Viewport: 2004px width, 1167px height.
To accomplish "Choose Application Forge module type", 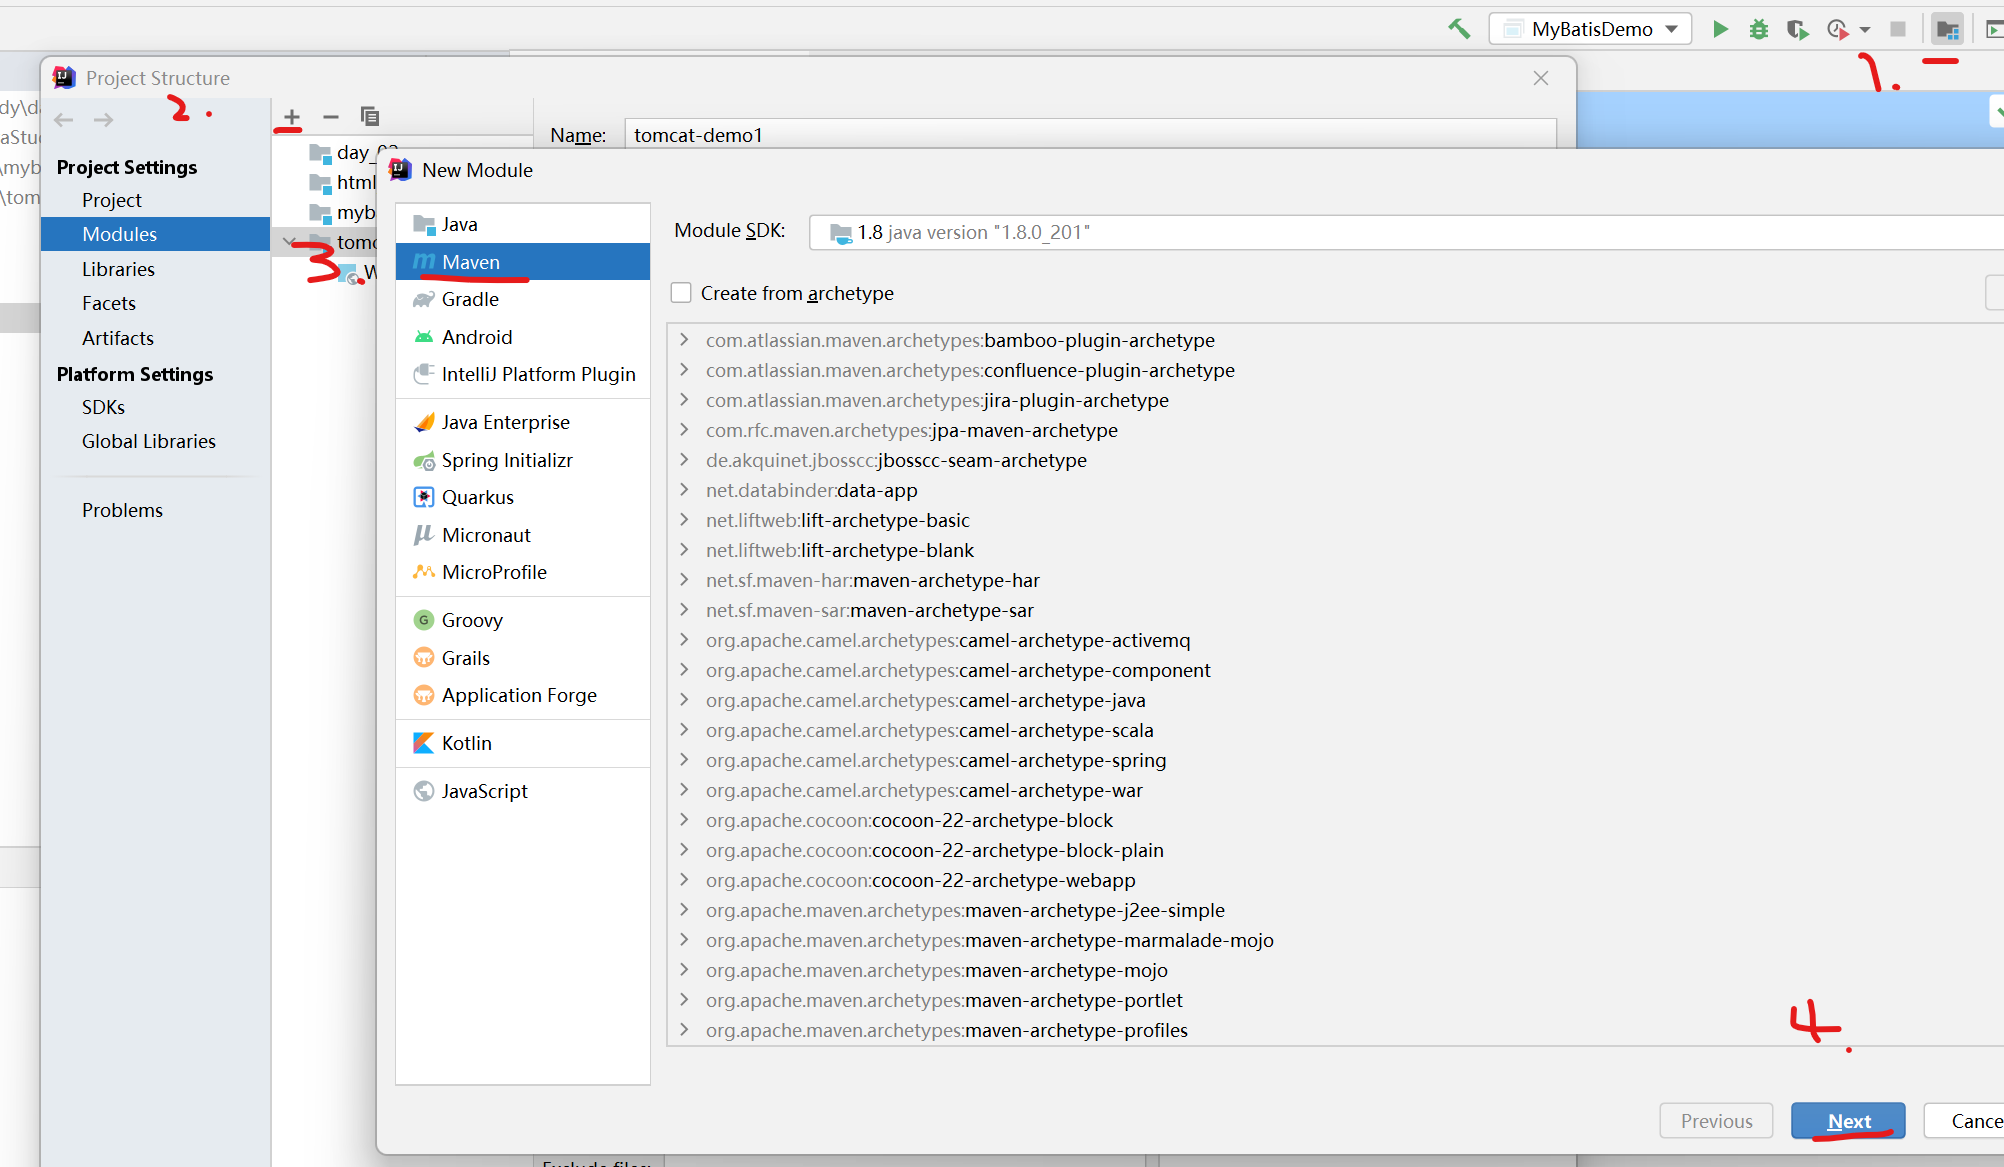I will 523,695.
